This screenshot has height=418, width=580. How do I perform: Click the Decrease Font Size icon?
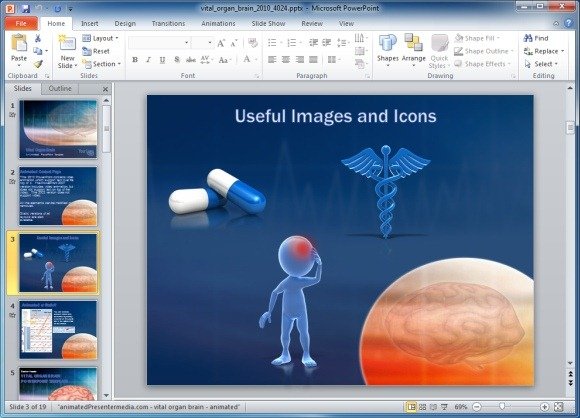pyautogui.click(x=234, y=43)
